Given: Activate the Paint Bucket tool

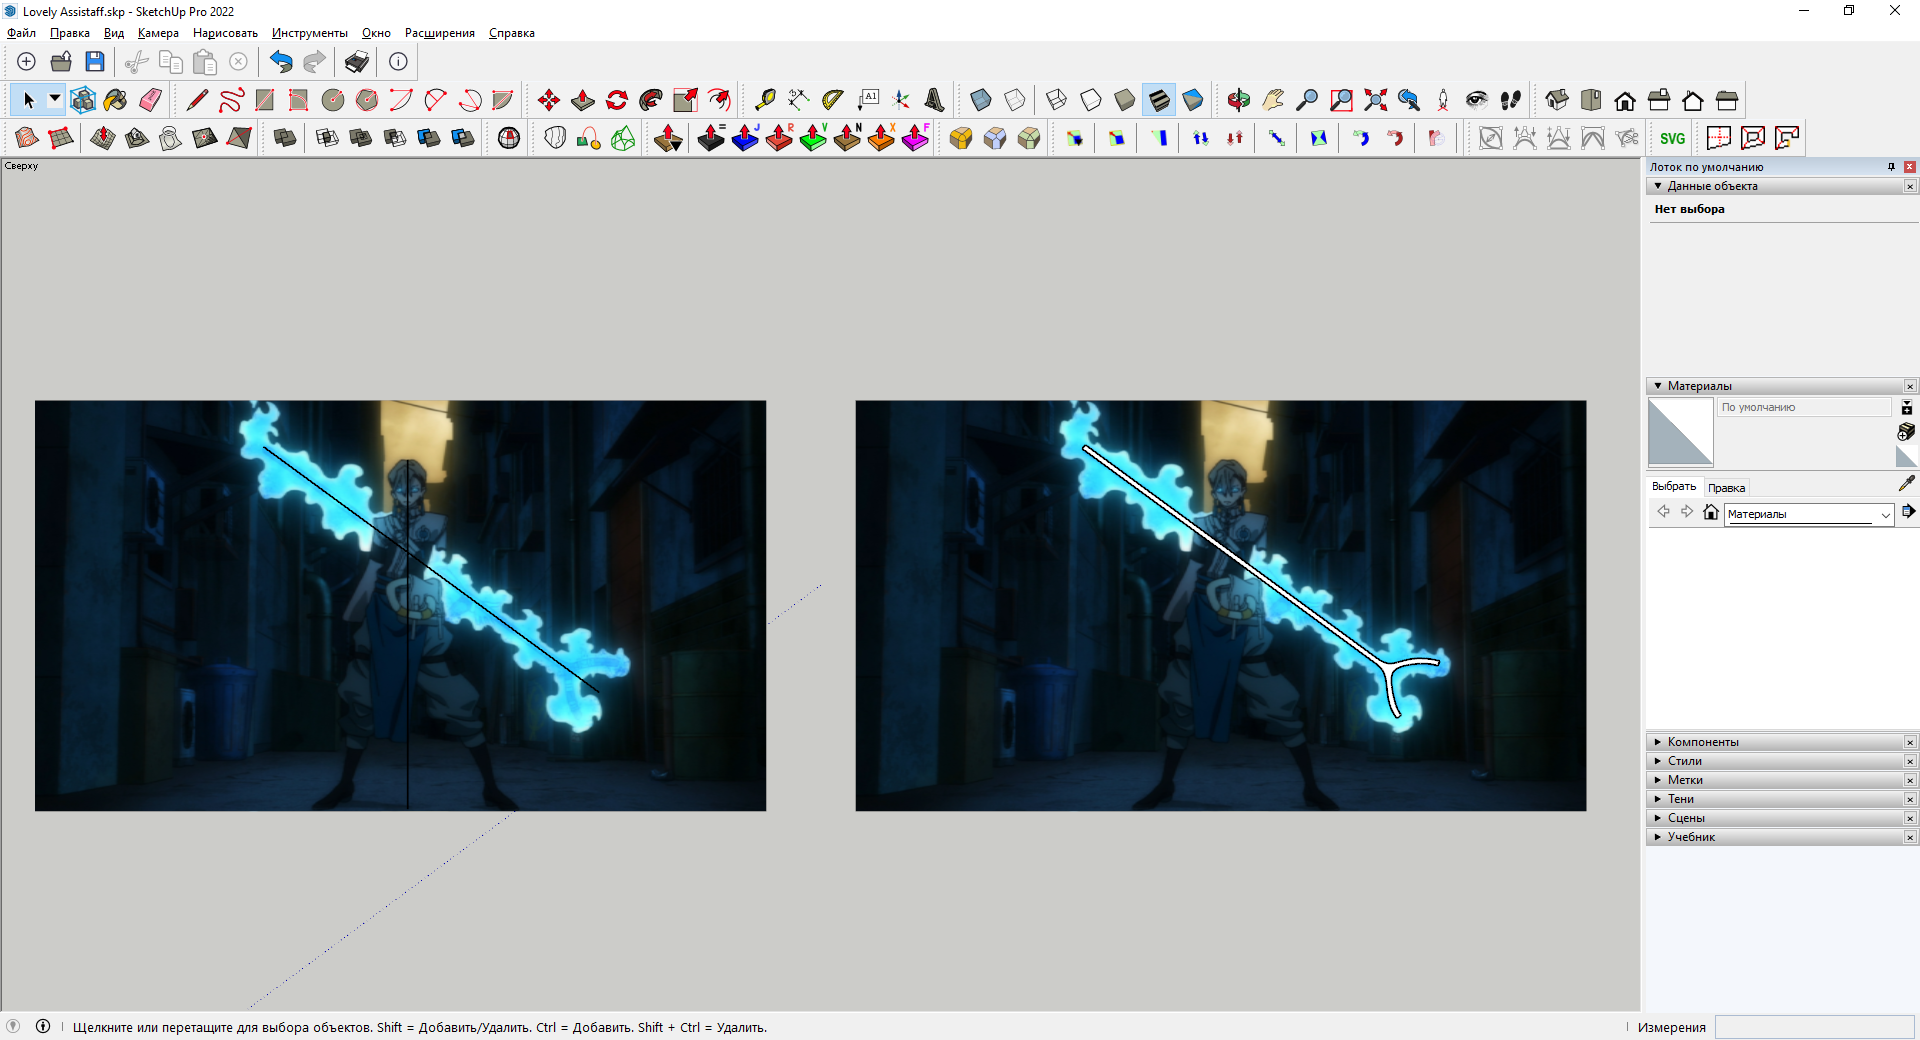Looking at the screenshot, I should coord(116,100).
